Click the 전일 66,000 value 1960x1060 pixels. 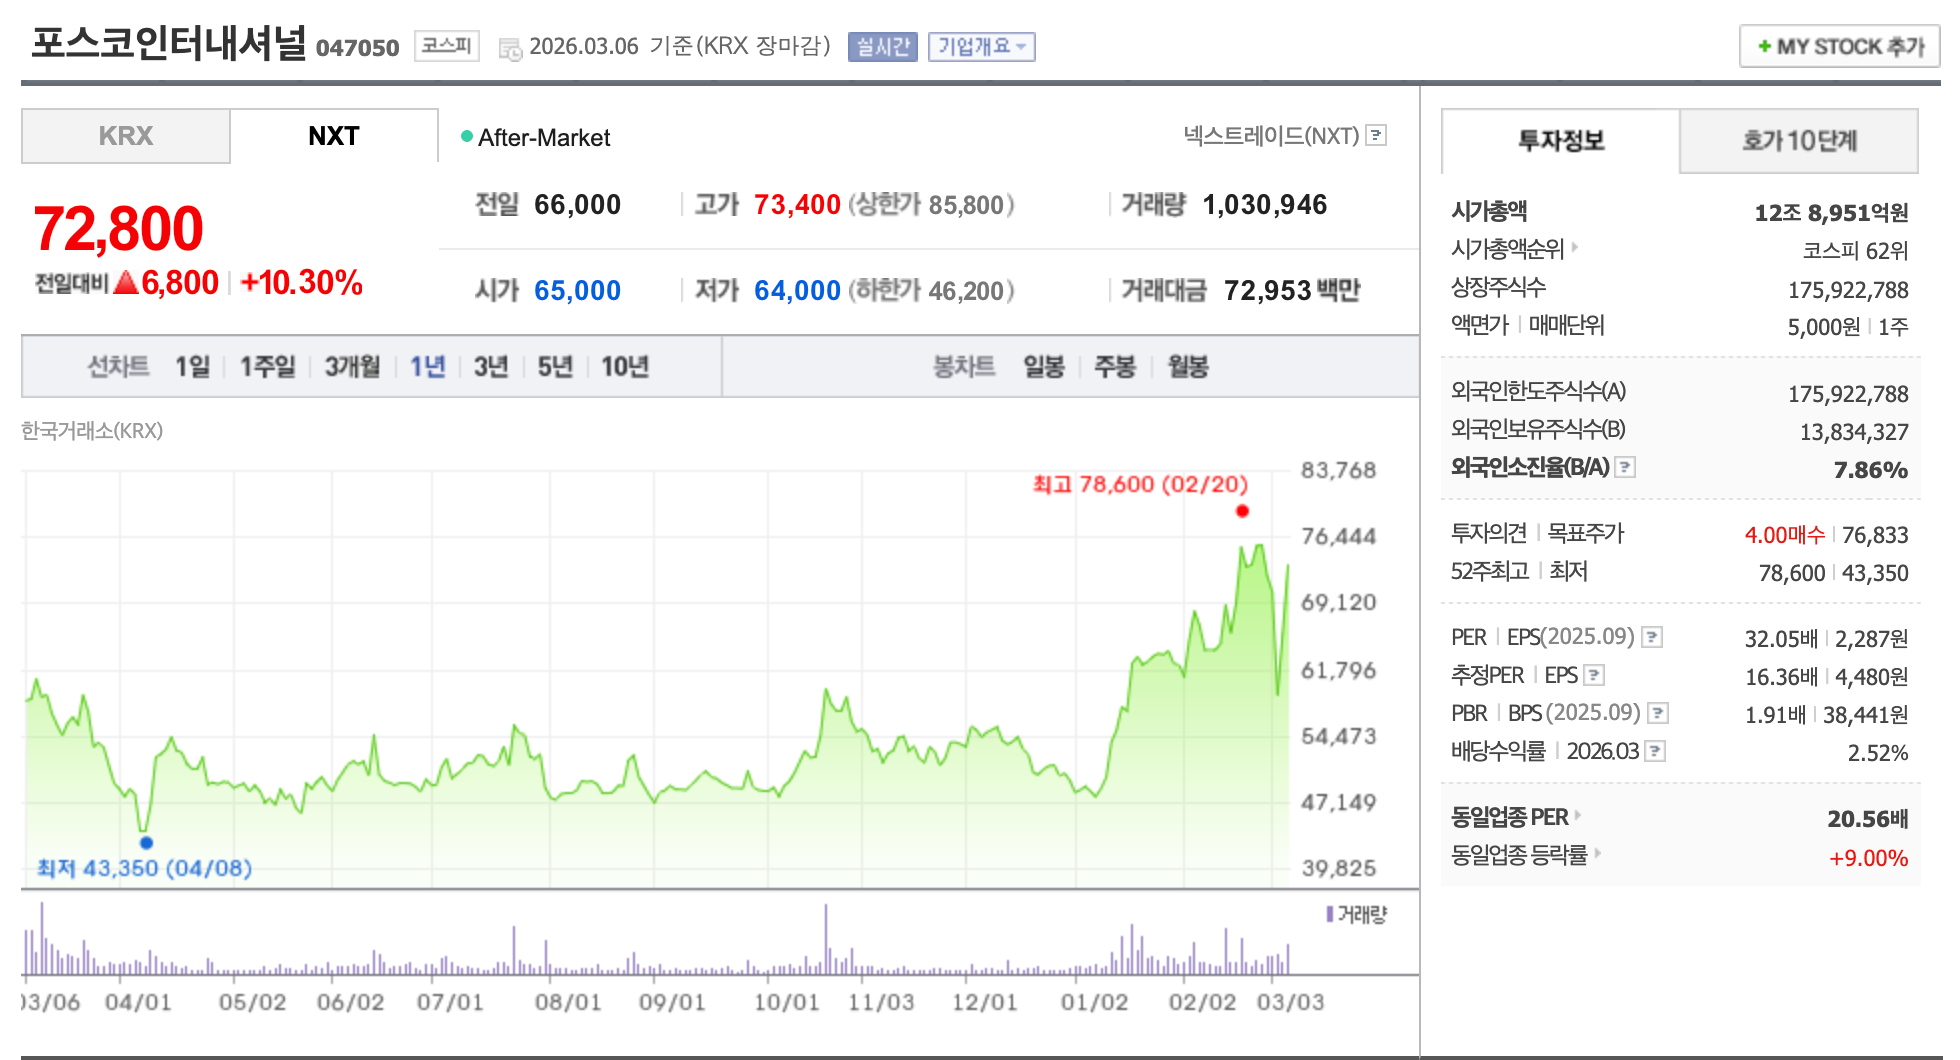coord(577,205)
